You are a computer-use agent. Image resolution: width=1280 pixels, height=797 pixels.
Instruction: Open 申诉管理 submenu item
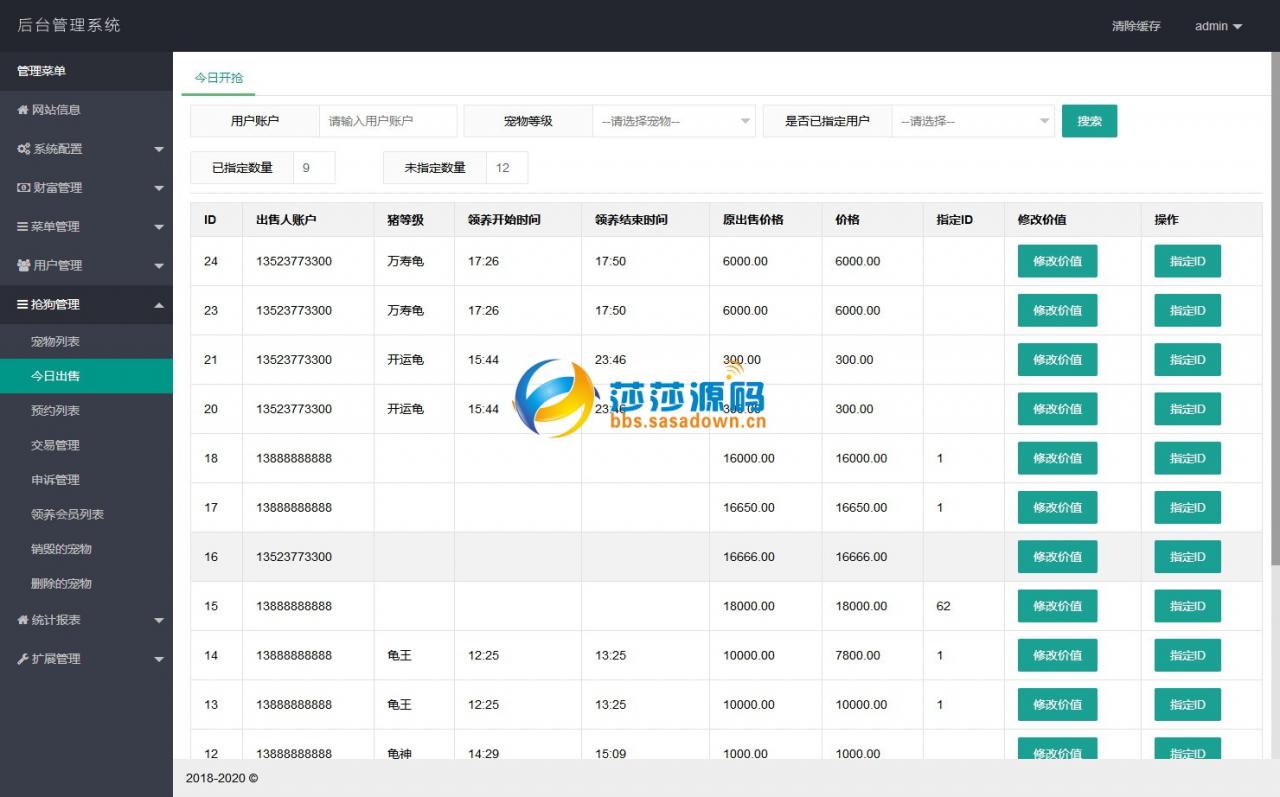point(86,480)
